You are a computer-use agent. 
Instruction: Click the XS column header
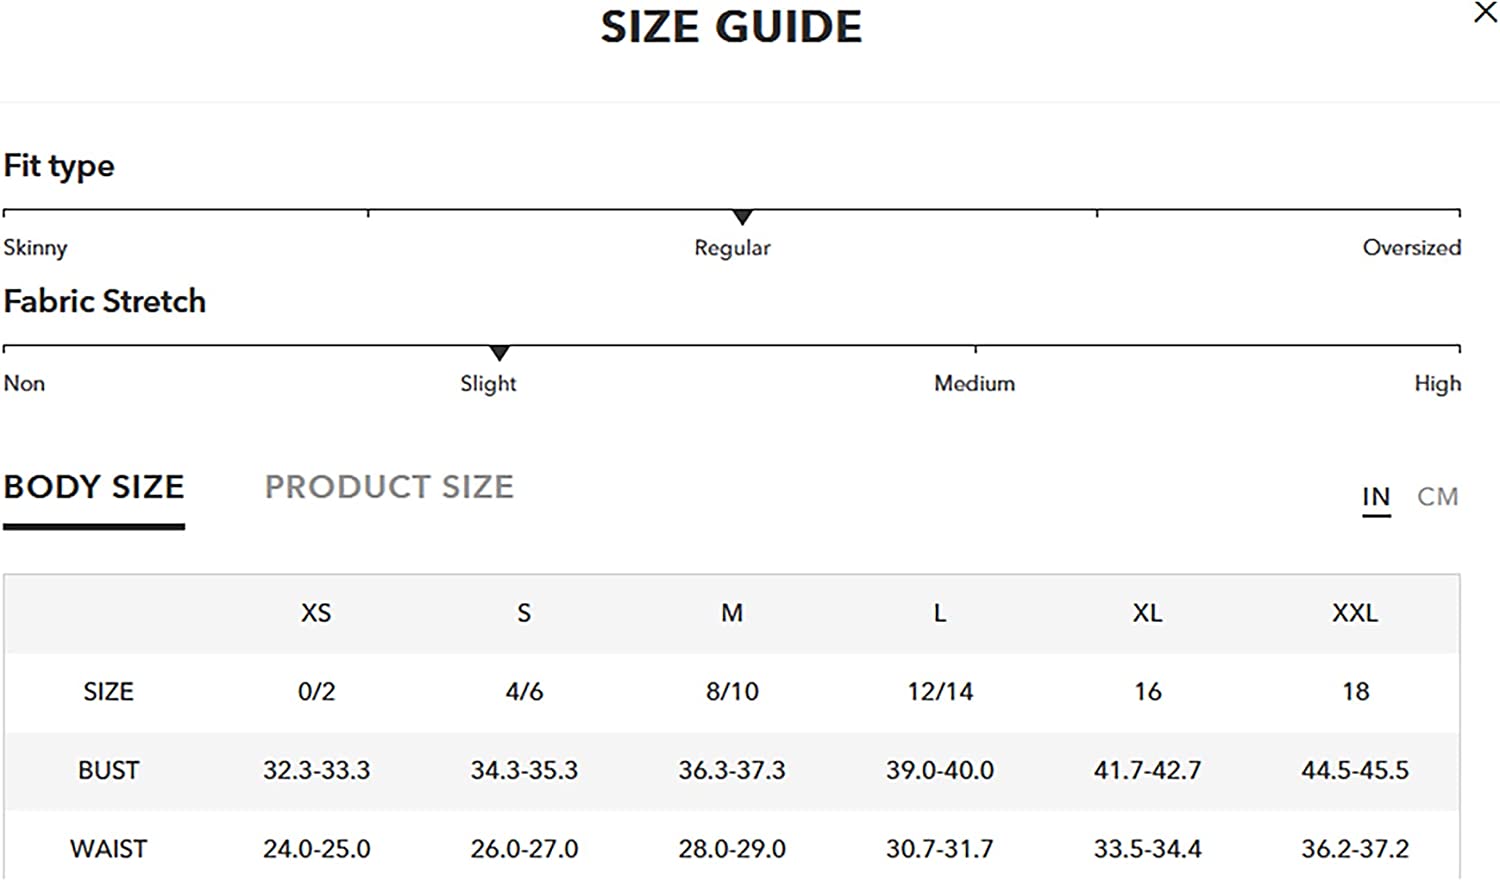[x=316, y=613]
